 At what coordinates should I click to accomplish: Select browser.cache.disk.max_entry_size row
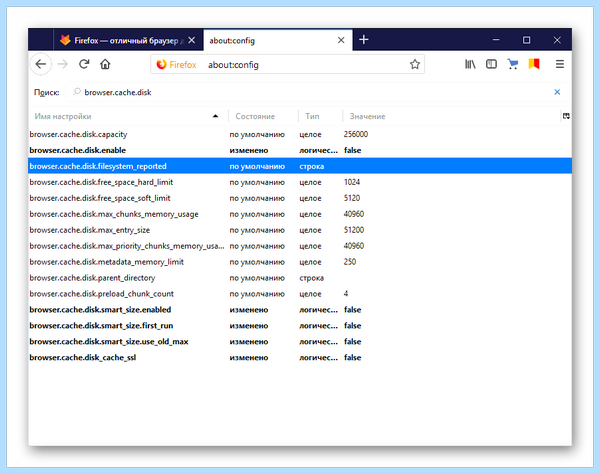pos(300,230)
